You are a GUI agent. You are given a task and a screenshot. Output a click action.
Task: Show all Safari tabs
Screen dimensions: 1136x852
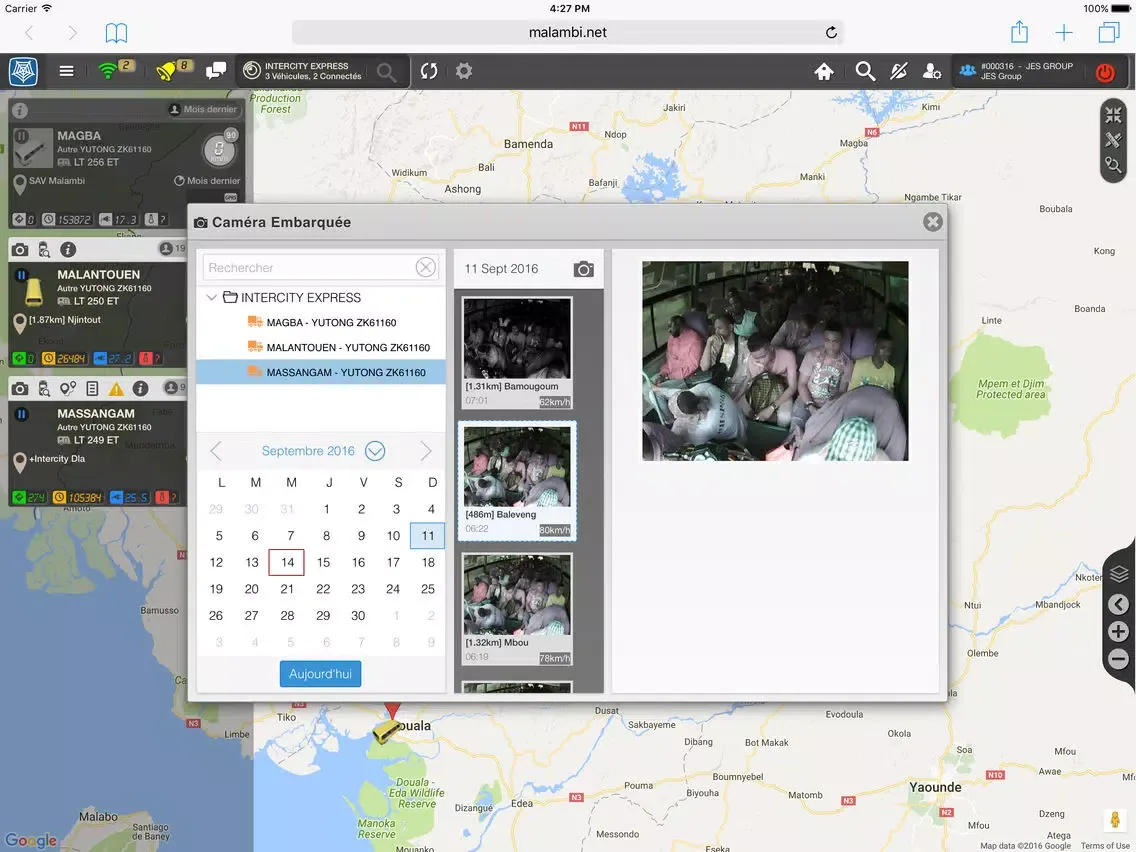[x=1108, y=33]
